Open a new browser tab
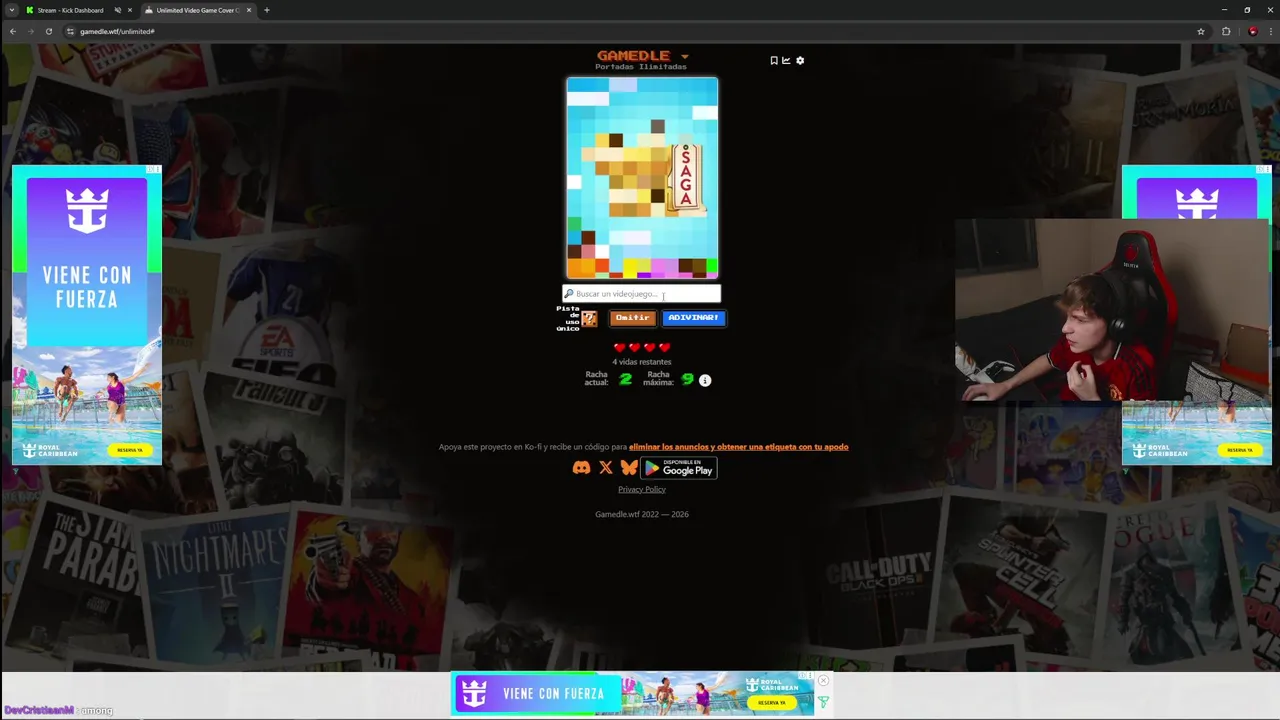 click(x=266, y=10)
